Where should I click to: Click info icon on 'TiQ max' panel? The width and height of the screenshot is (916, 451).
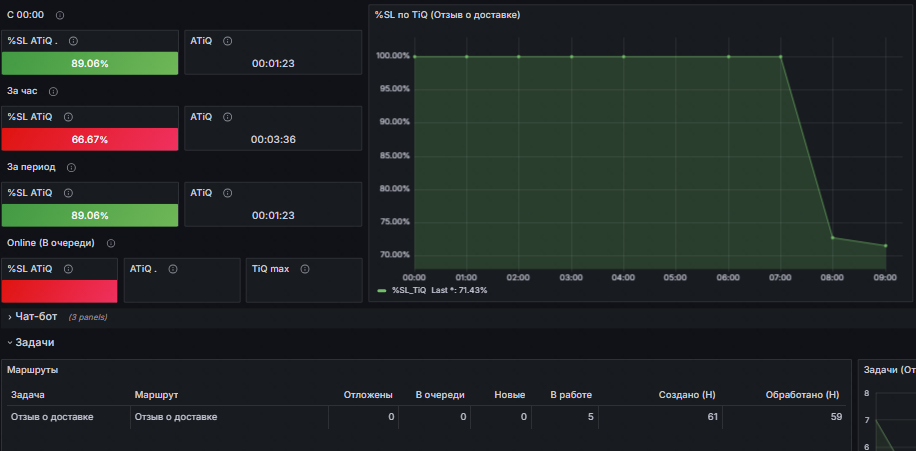pyautogui.click(x=304, y=269)
